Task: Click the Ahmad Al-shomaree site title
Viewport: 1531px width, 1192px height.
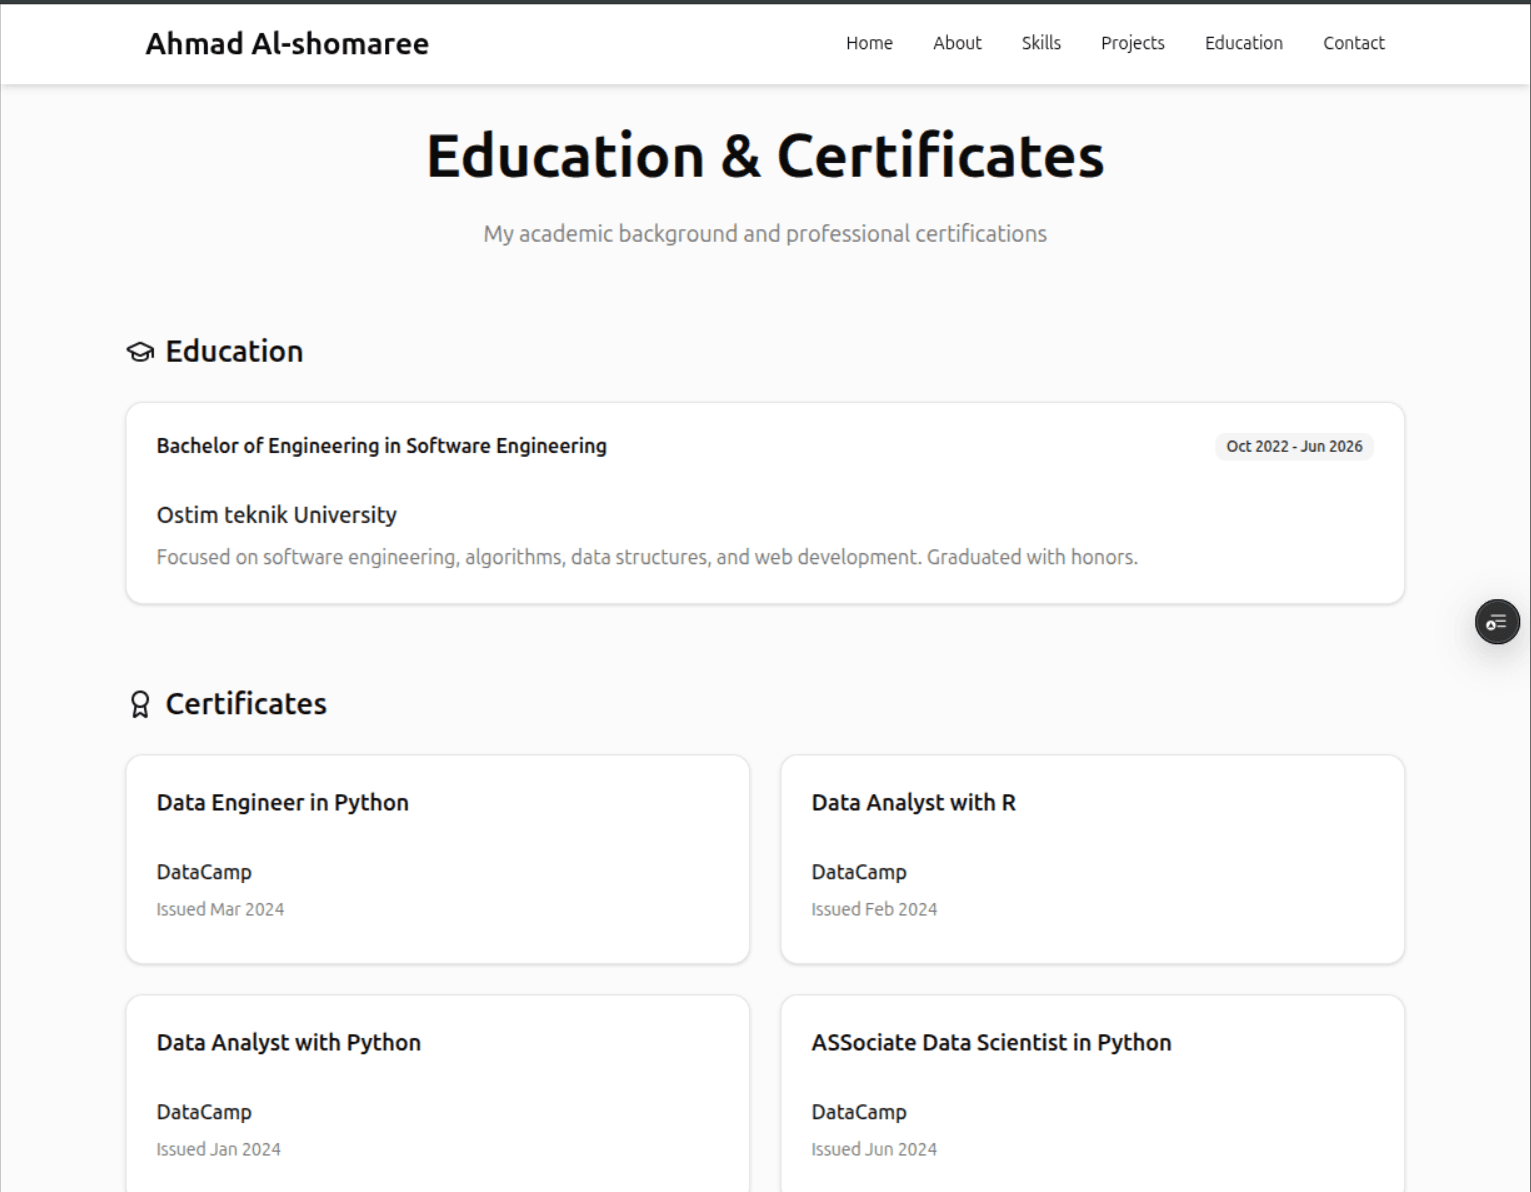Action: (287, 44)
